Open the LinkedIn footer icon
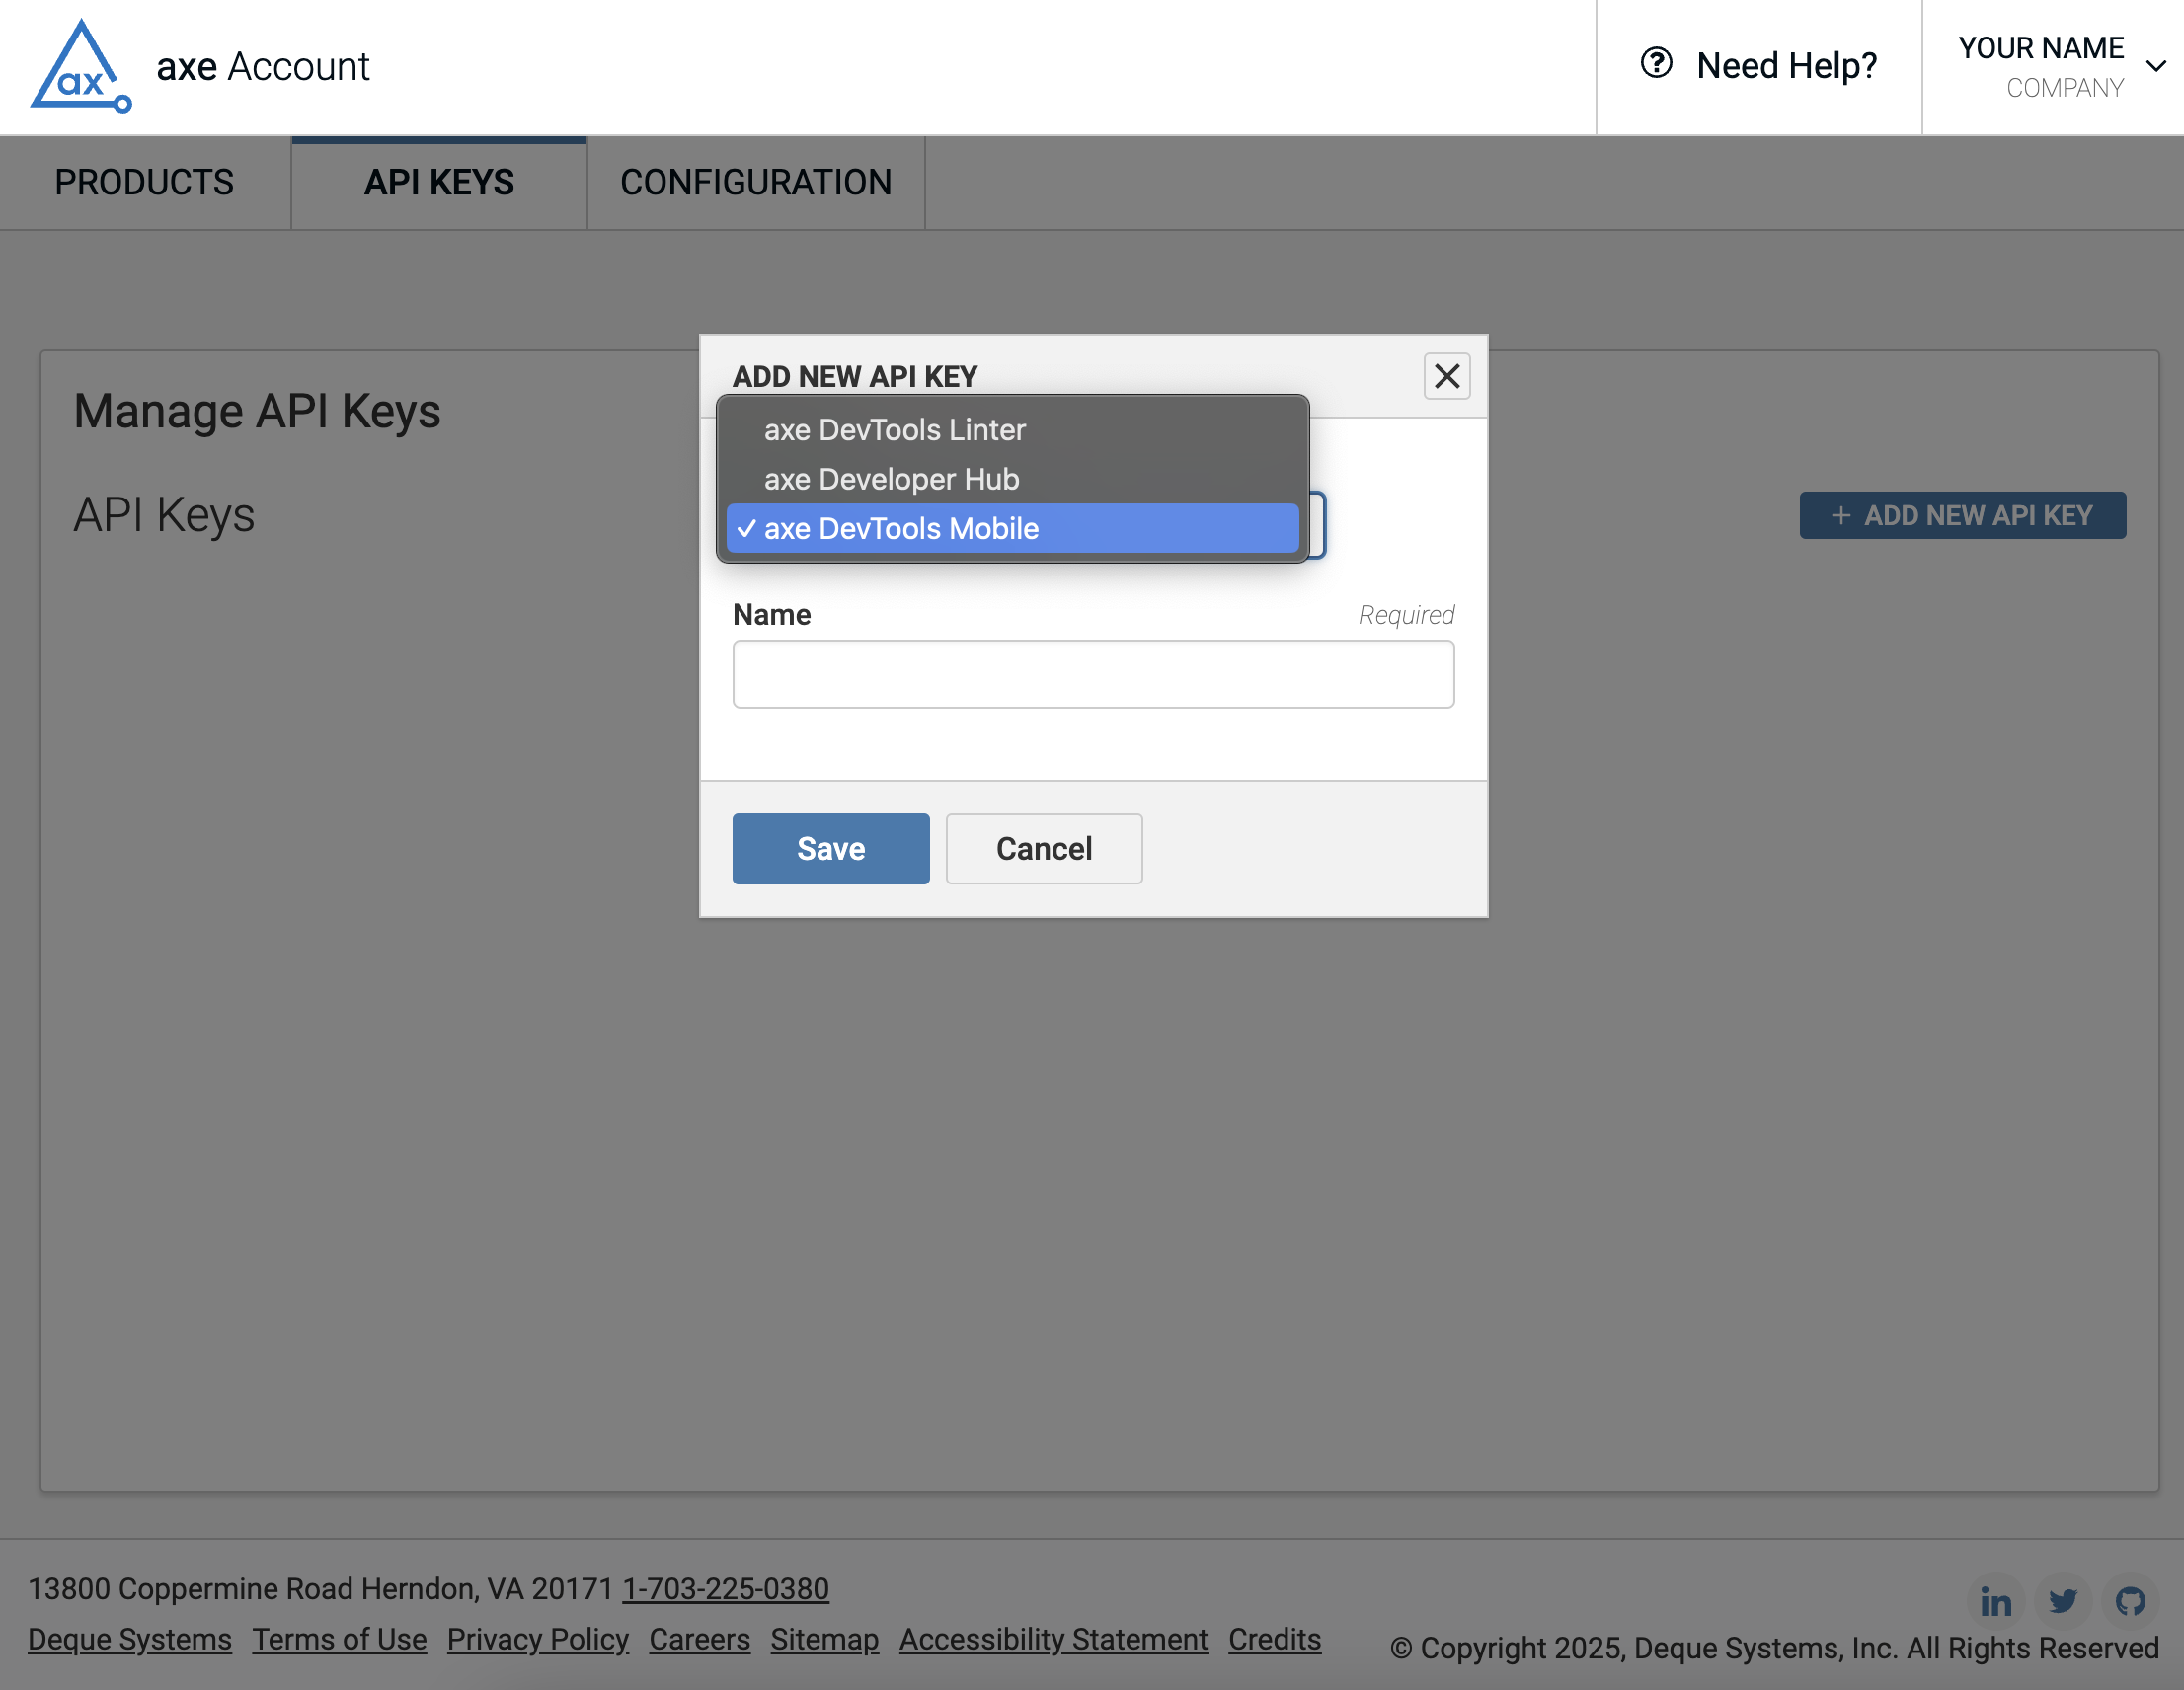The height and width of the screenshot is (1690, 2184). click(x=1995, y=1602)
